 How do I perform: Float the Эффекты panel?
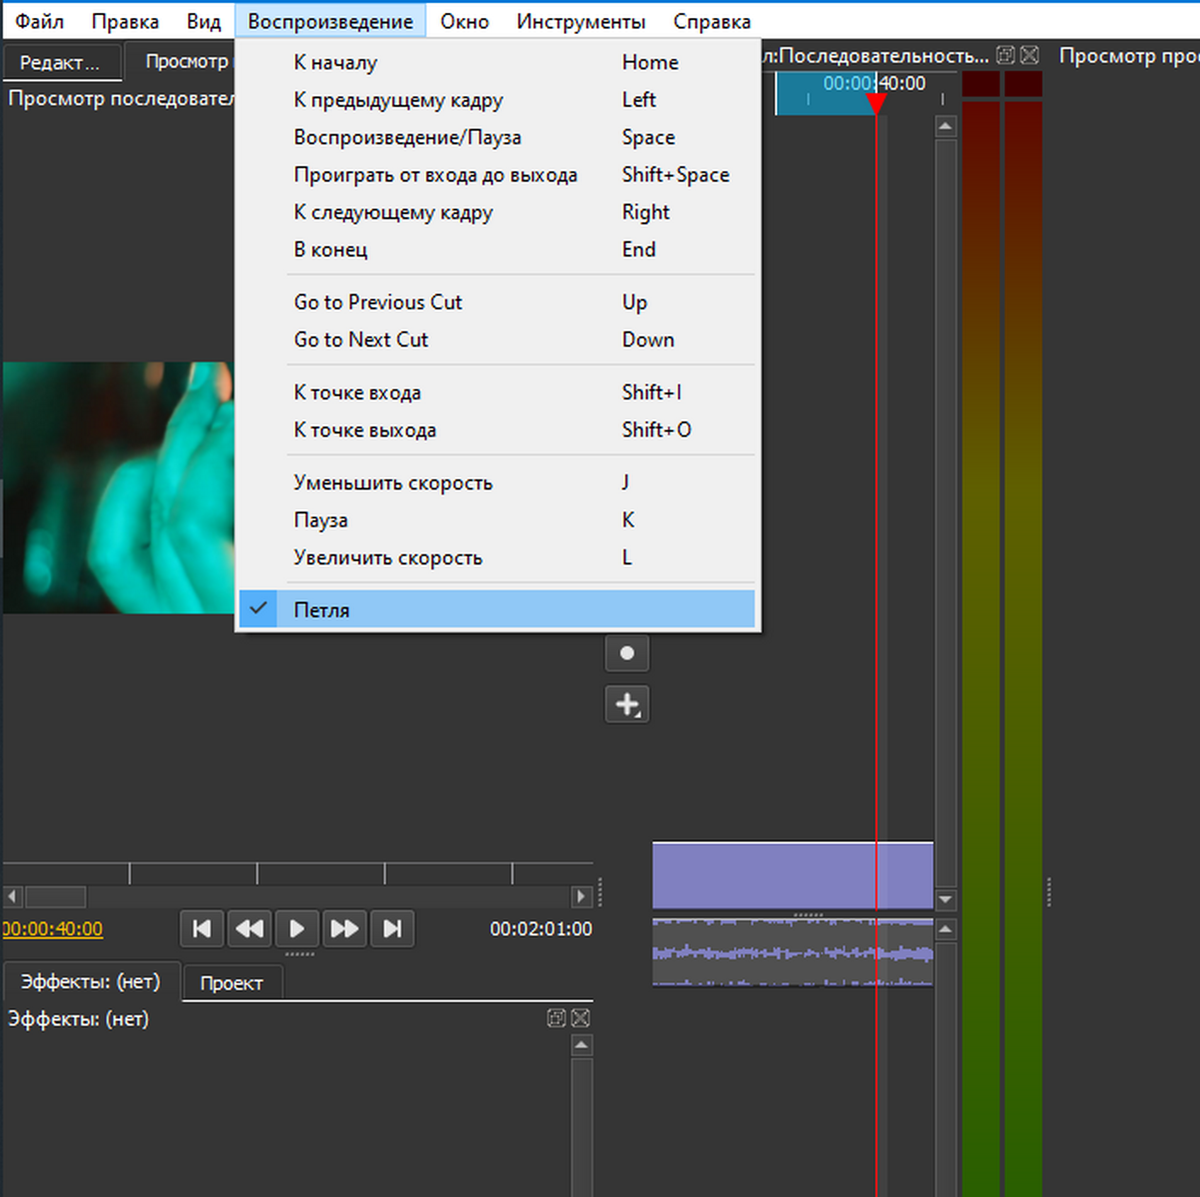tap(557, 1018)
